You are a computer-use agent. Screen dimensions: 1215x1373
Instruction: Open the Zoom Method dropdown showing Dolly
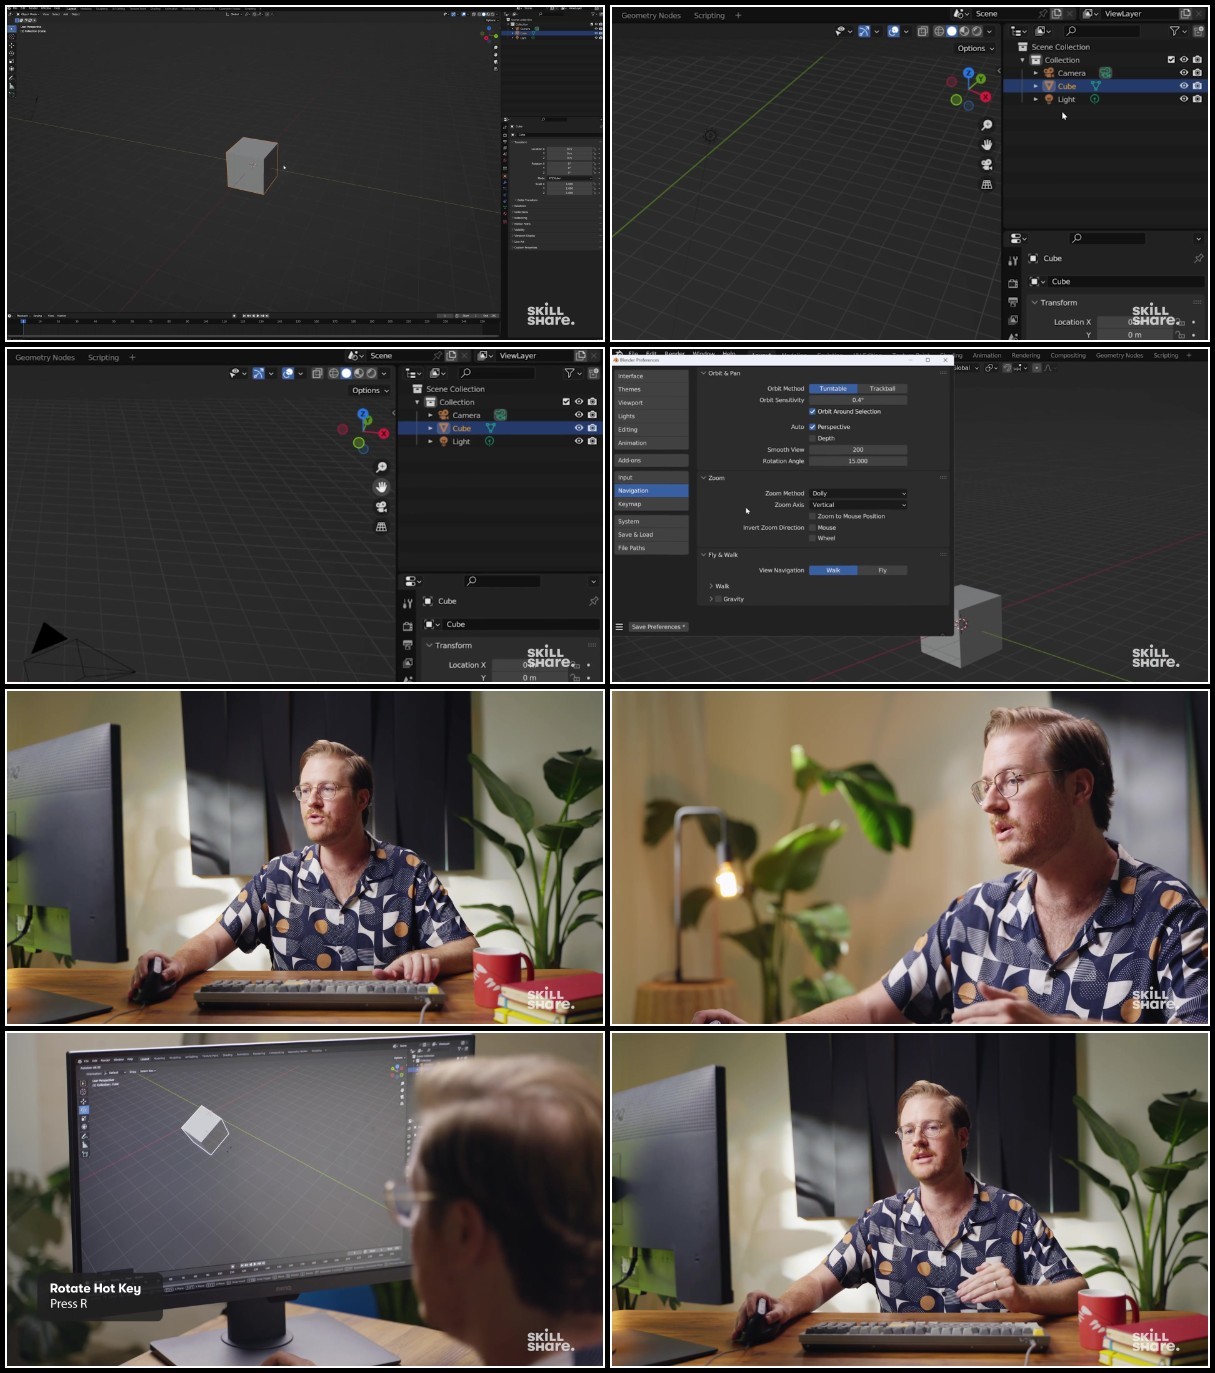[x=858, y=493]
